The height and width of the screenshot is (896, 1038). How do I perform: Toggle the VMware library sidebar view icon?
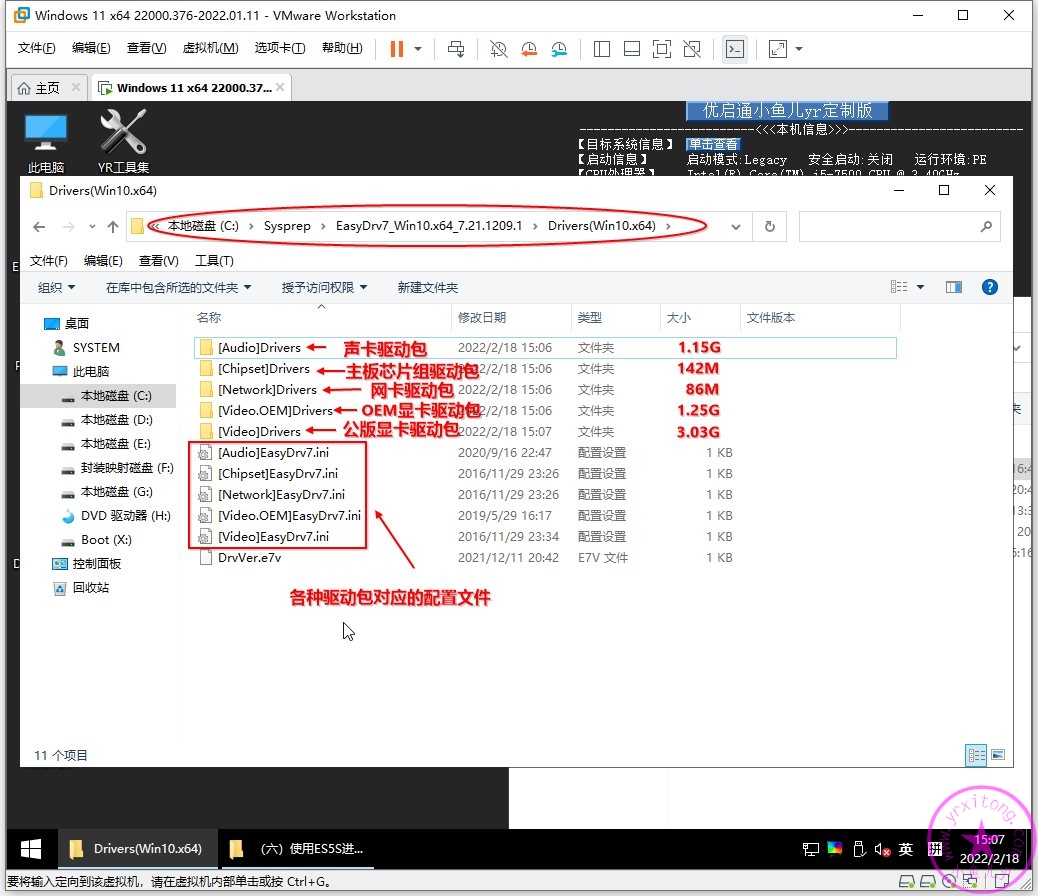tap(602, 49)
